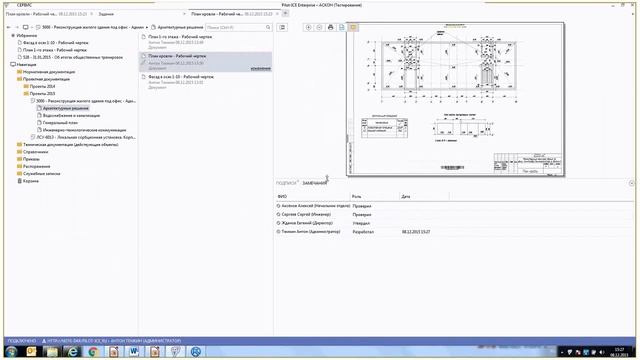Open favorite 528 - 31.01.2015 document
This screenshot has width=640, height=360.
coord(73,57)
